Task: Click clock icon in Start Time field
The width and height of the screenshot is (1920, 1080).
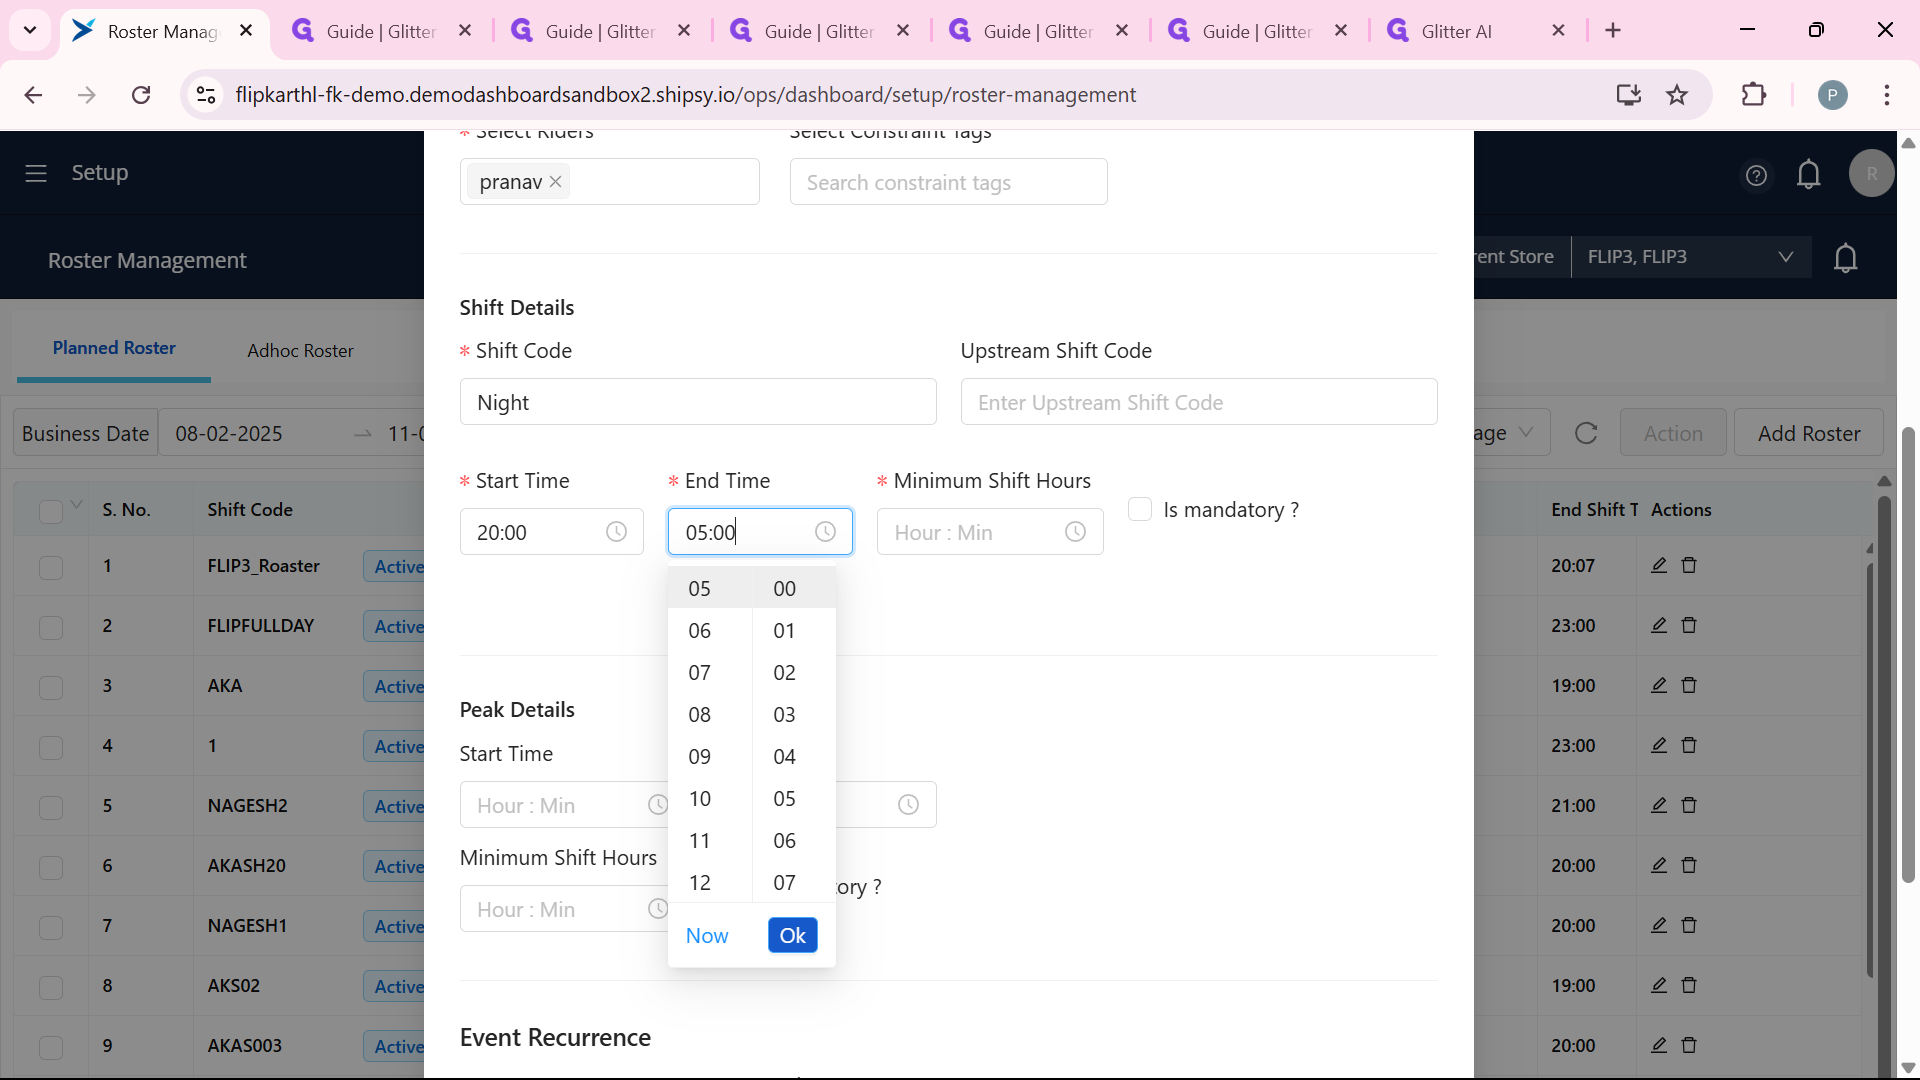Action: (x=616, y=532)
